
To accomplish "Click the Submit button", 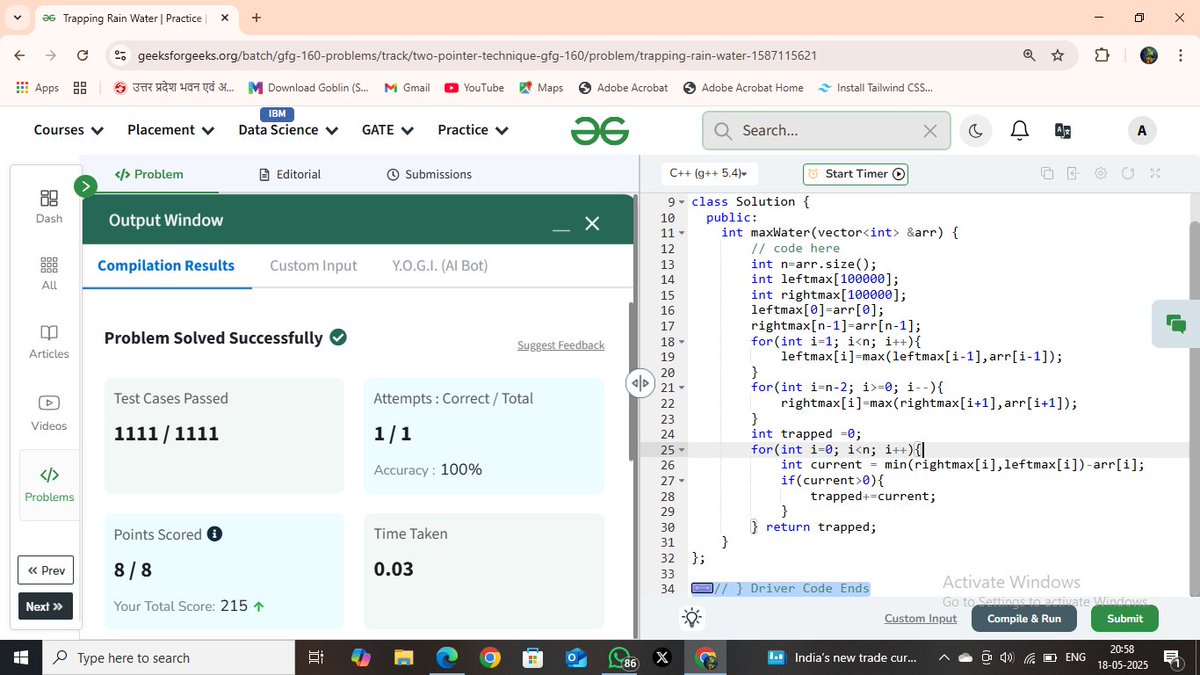I will coord(1124,618).
